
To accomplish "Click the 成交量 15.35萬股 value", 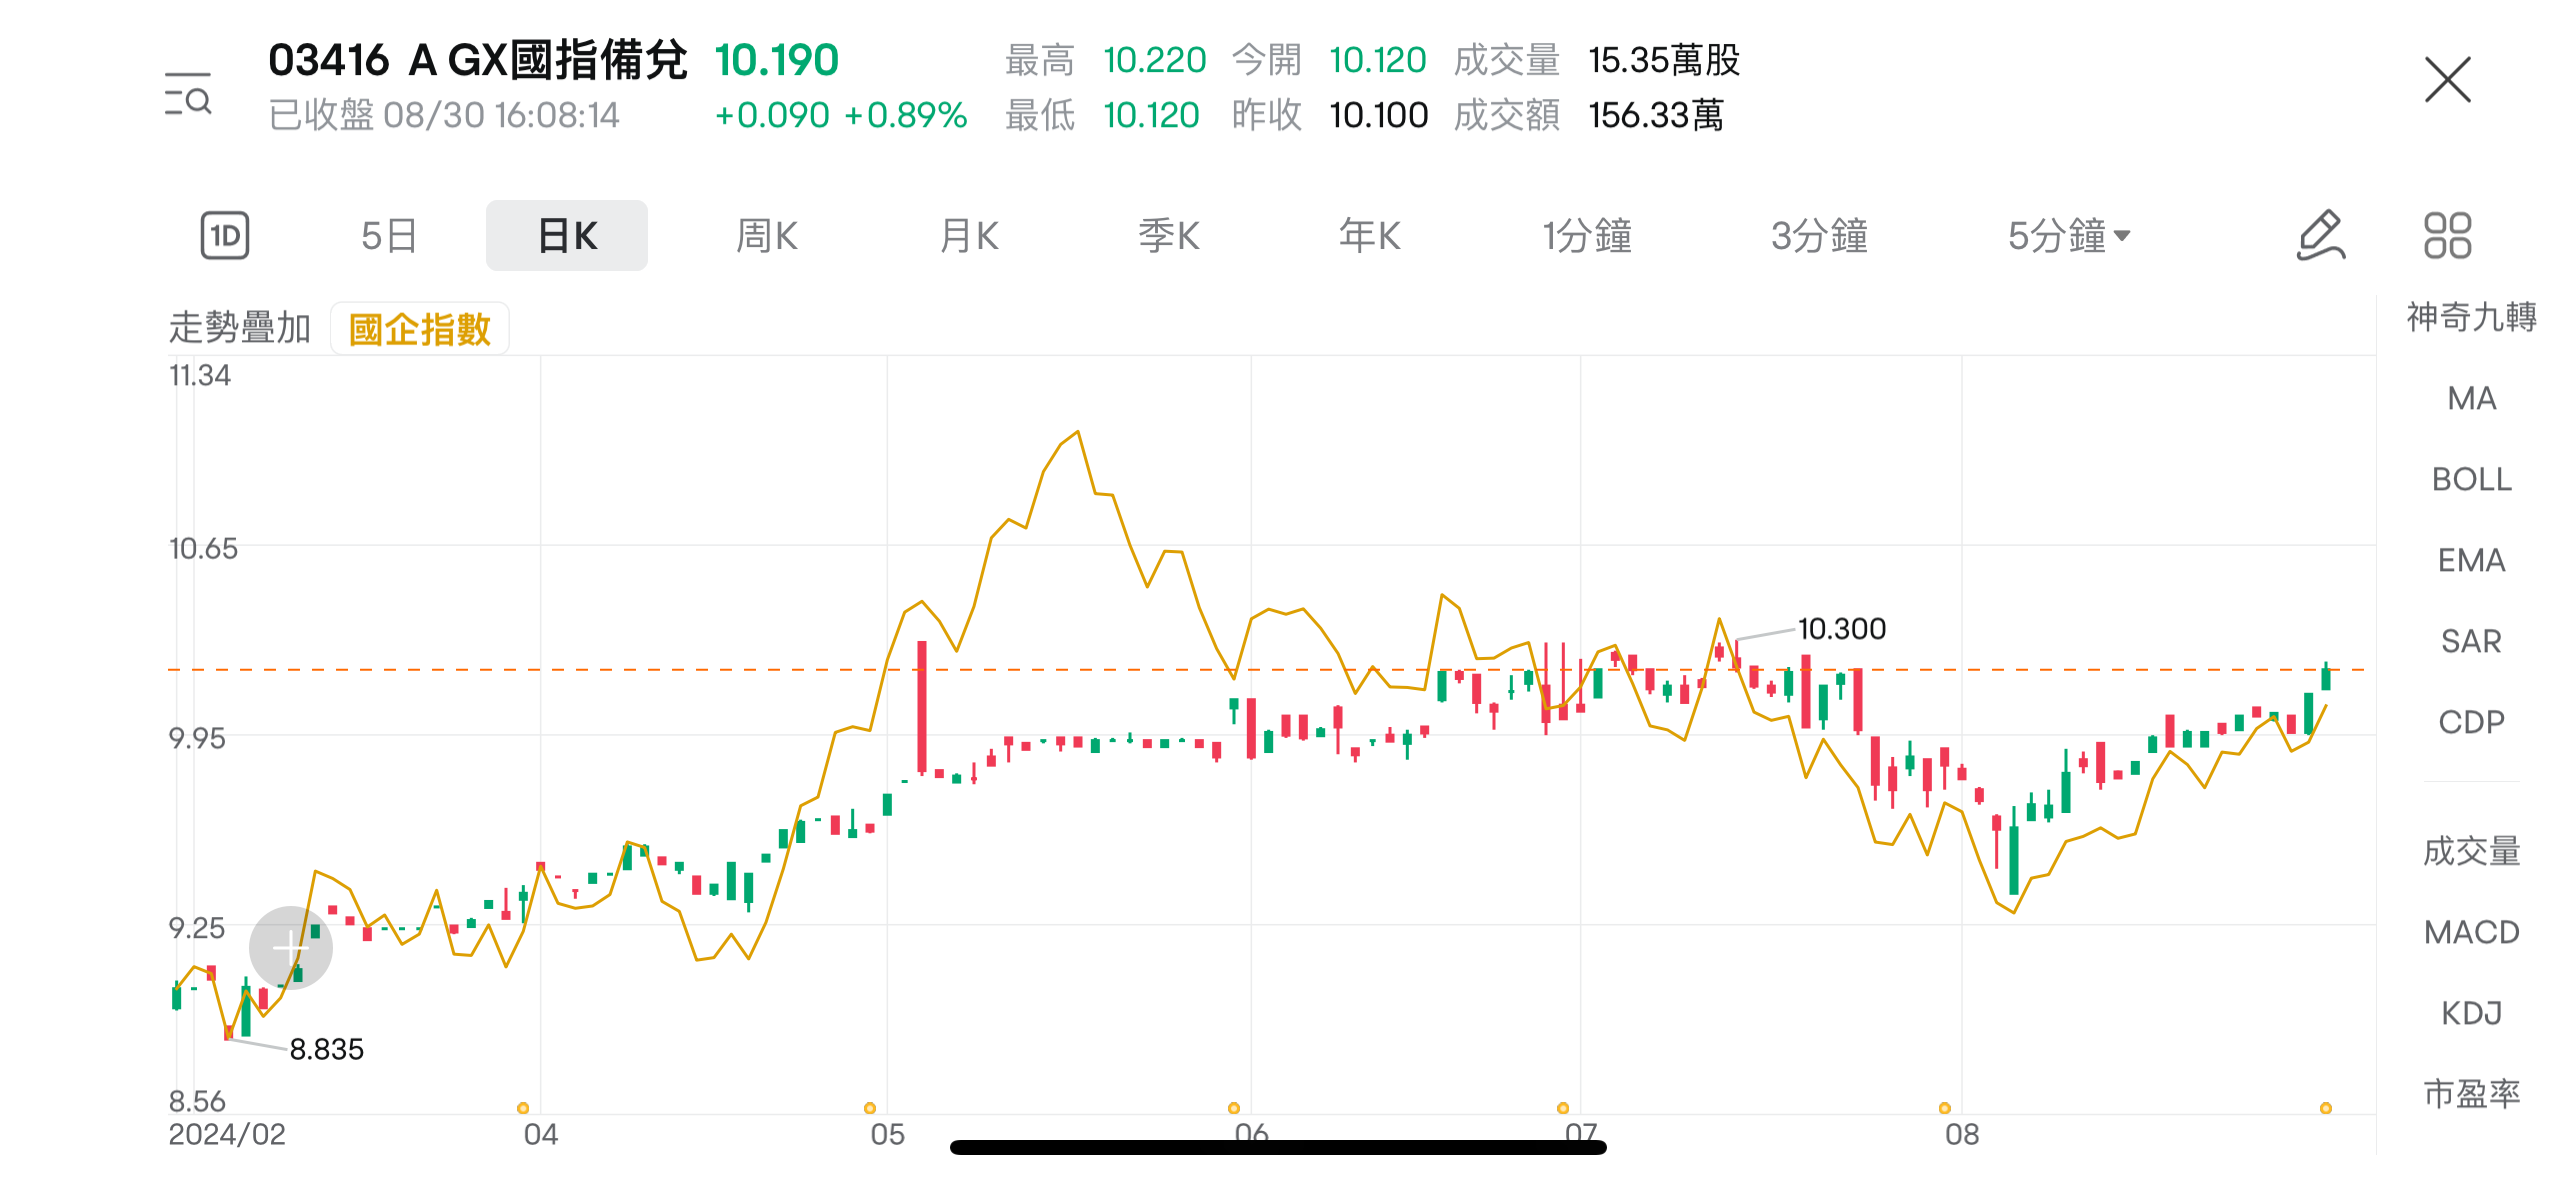I will pos(1664,60).
